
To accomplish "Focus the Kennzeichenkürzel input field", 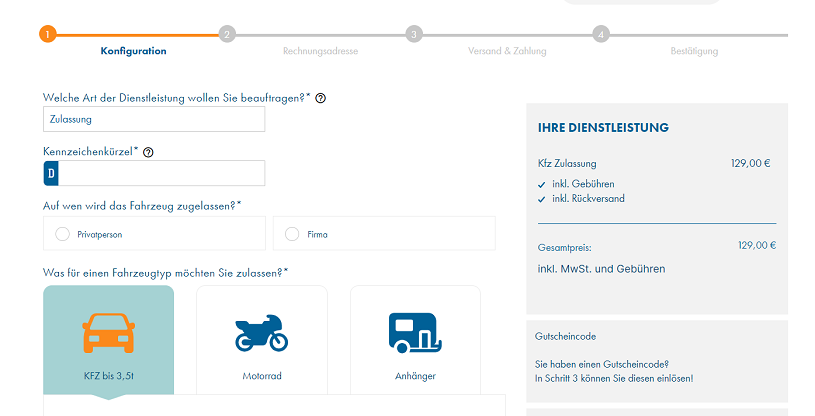I will 161,173.
